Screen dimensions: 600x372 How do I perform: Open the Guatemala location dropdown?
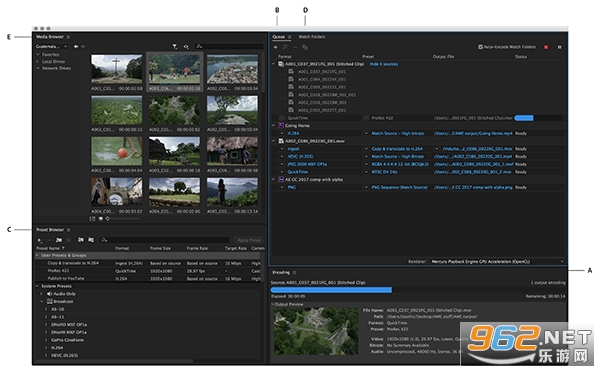coord(52,46)
